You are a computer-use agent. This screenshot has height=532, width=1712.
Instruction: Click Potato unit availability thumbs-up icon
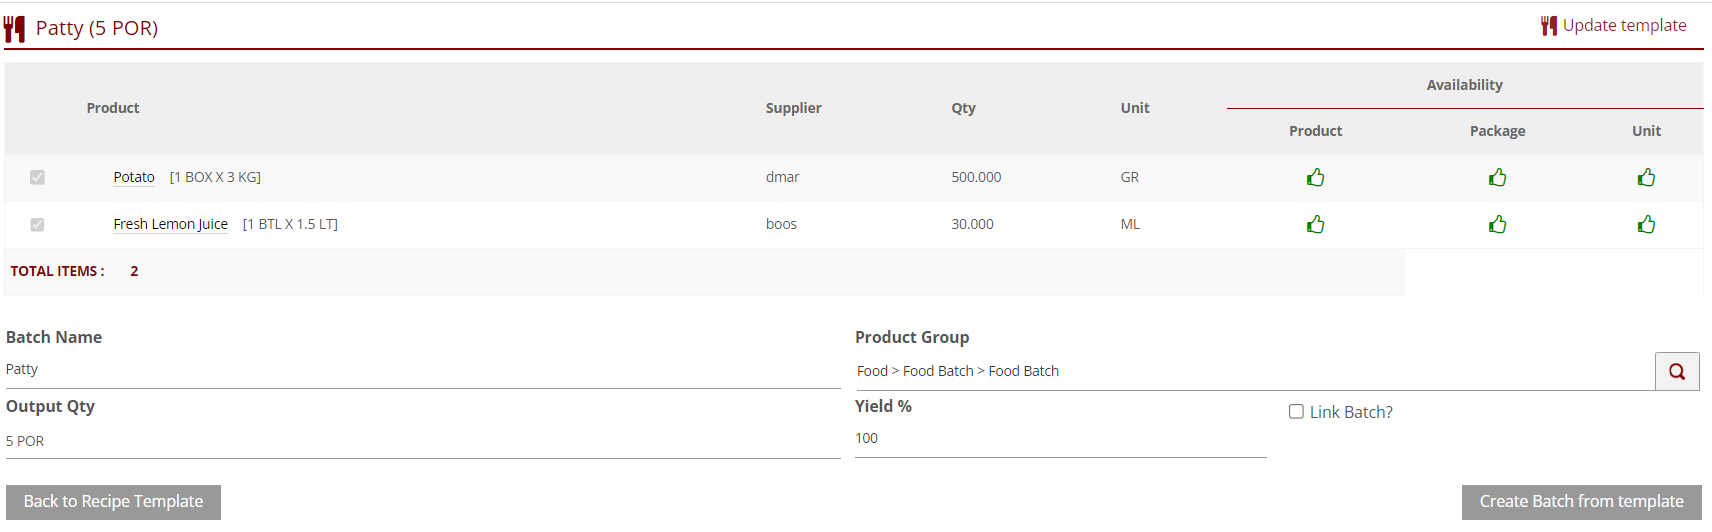pyautogui.click(x=1646, y=178)
